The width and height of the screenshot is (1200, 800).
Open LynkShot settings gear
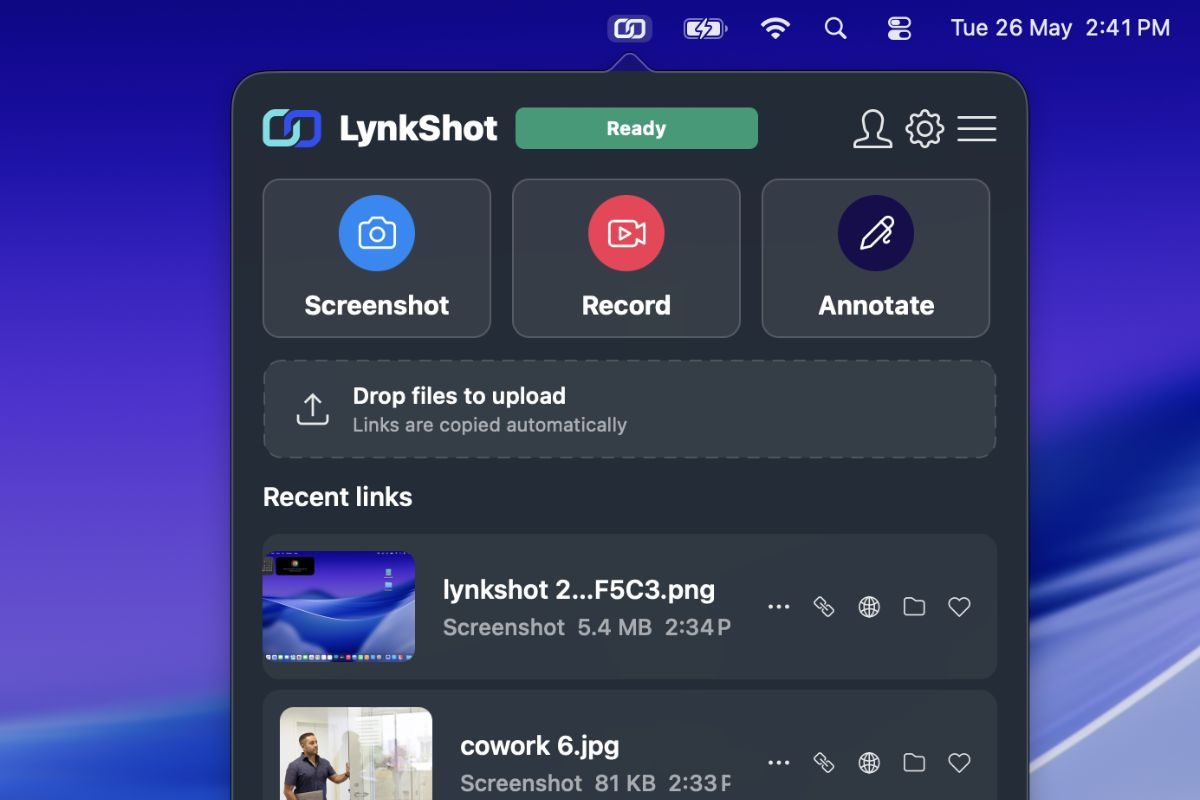point(925,129)
